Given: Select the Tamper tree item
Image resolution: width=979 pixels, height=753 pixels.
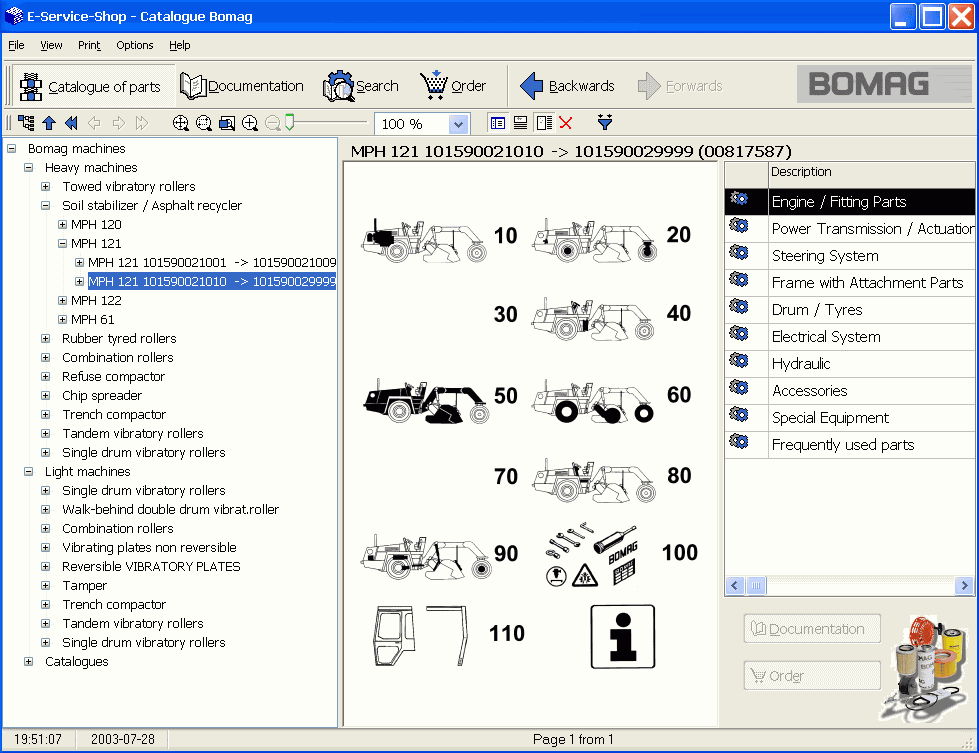Looking at the screenshot, I should tap(84, 586).
